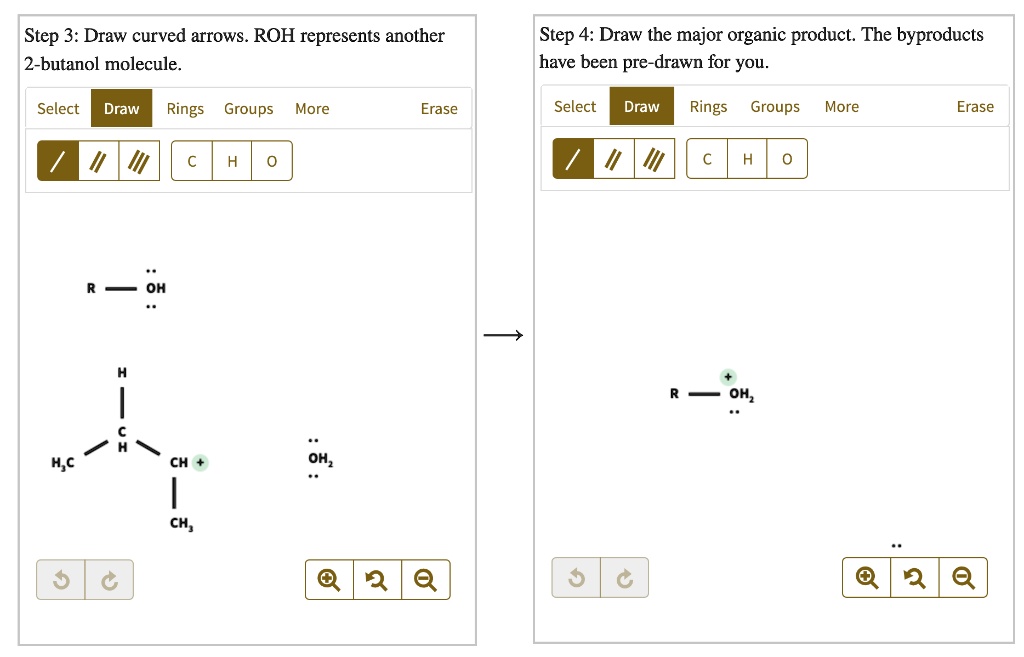The image size is (1024, 657).
Task: Toggle the Hydrogen atom tool in Step 4
Action: (x=746, y=158)
